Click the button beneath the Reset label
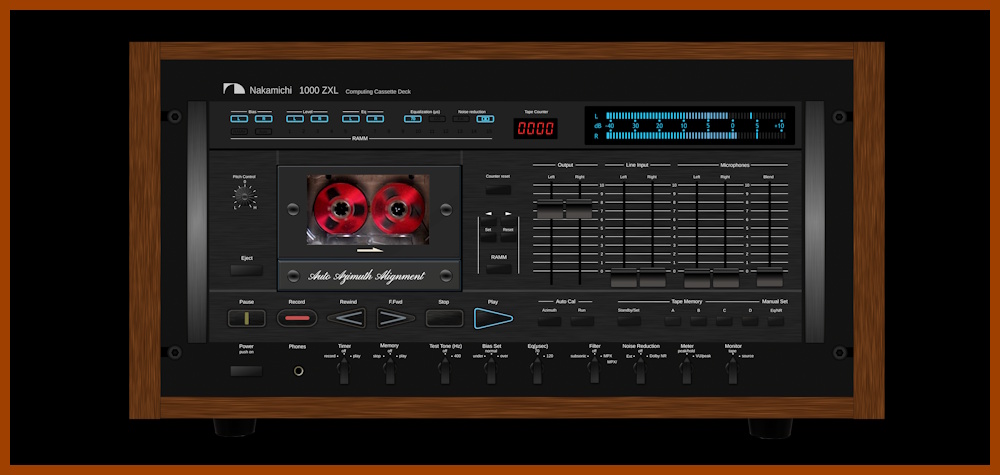The image size is (1000, 475). click(508, 237)
